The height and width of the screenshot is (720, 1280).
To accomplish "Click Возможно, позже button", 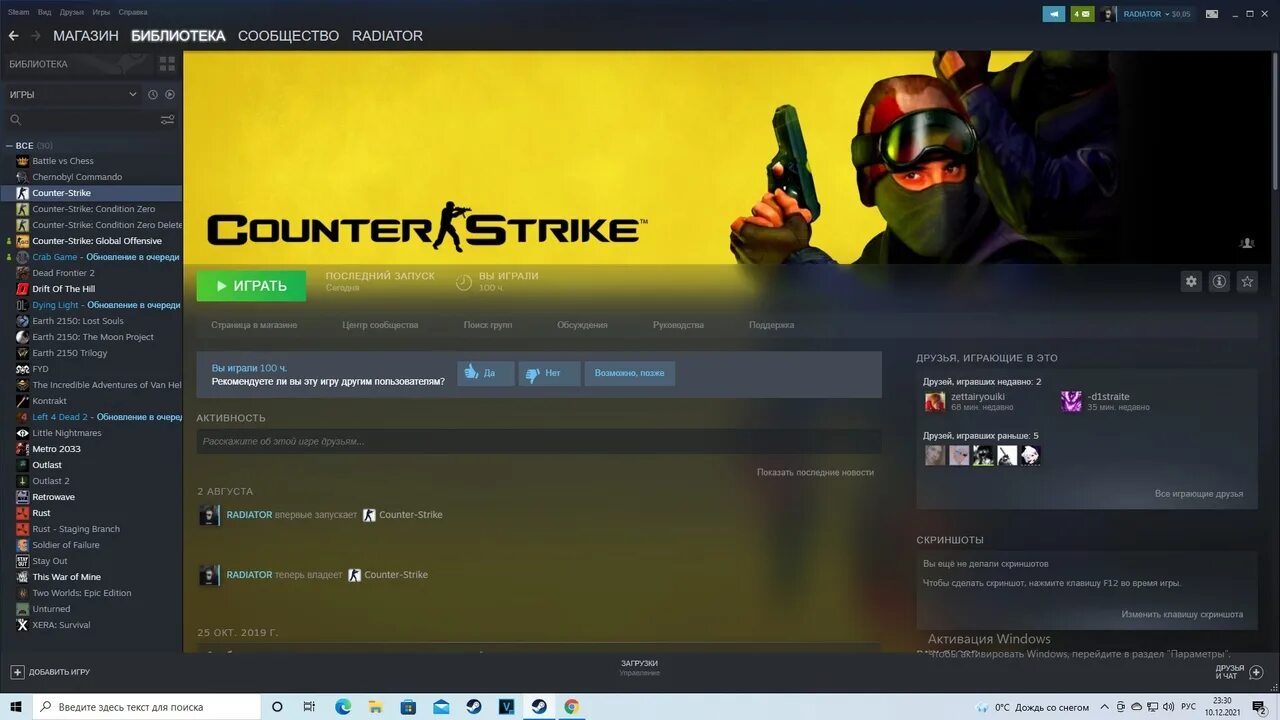I will [630, 373].
